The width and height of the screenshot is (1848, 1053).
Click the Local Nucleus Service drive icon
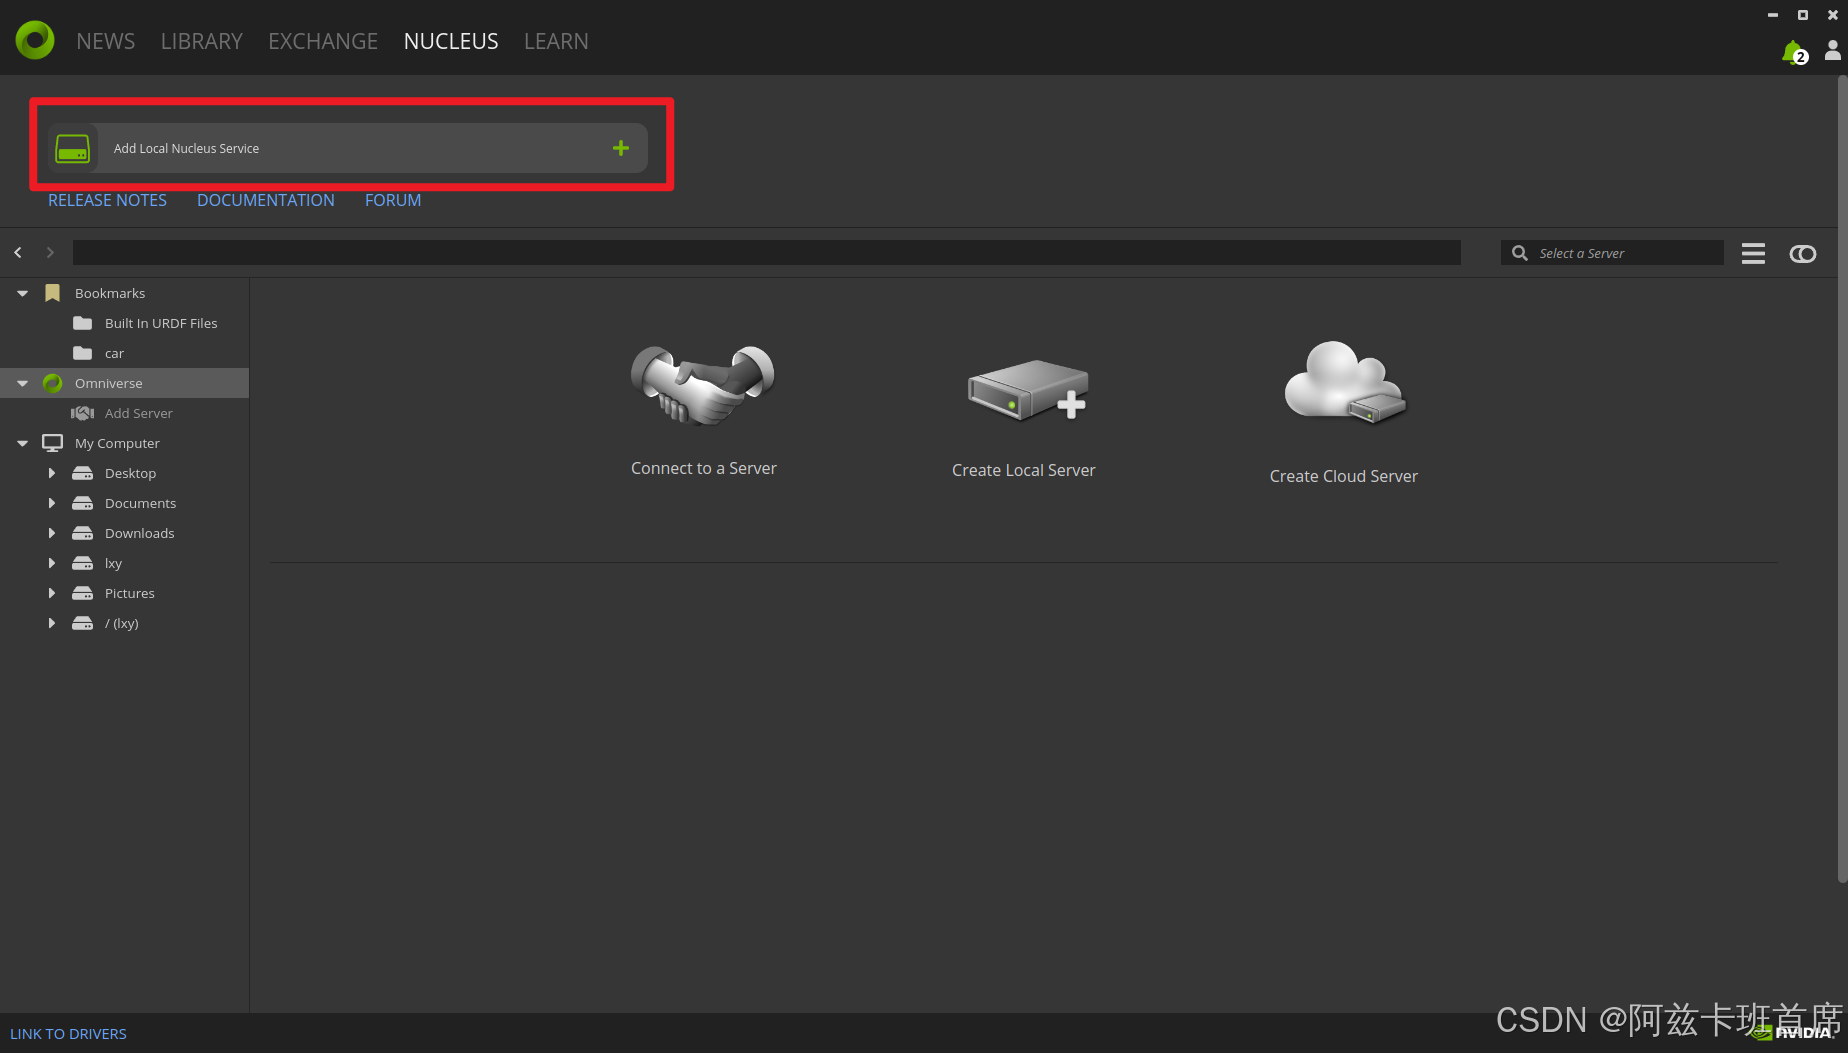coord(73,148)
